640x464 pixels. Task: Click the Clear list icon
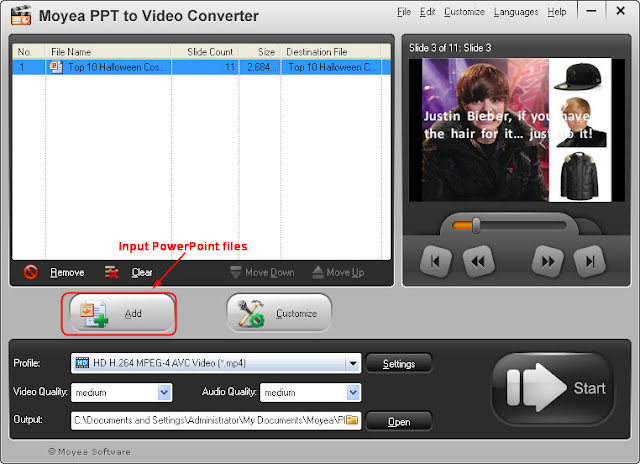pyautogui.click(x=111, y=272)
